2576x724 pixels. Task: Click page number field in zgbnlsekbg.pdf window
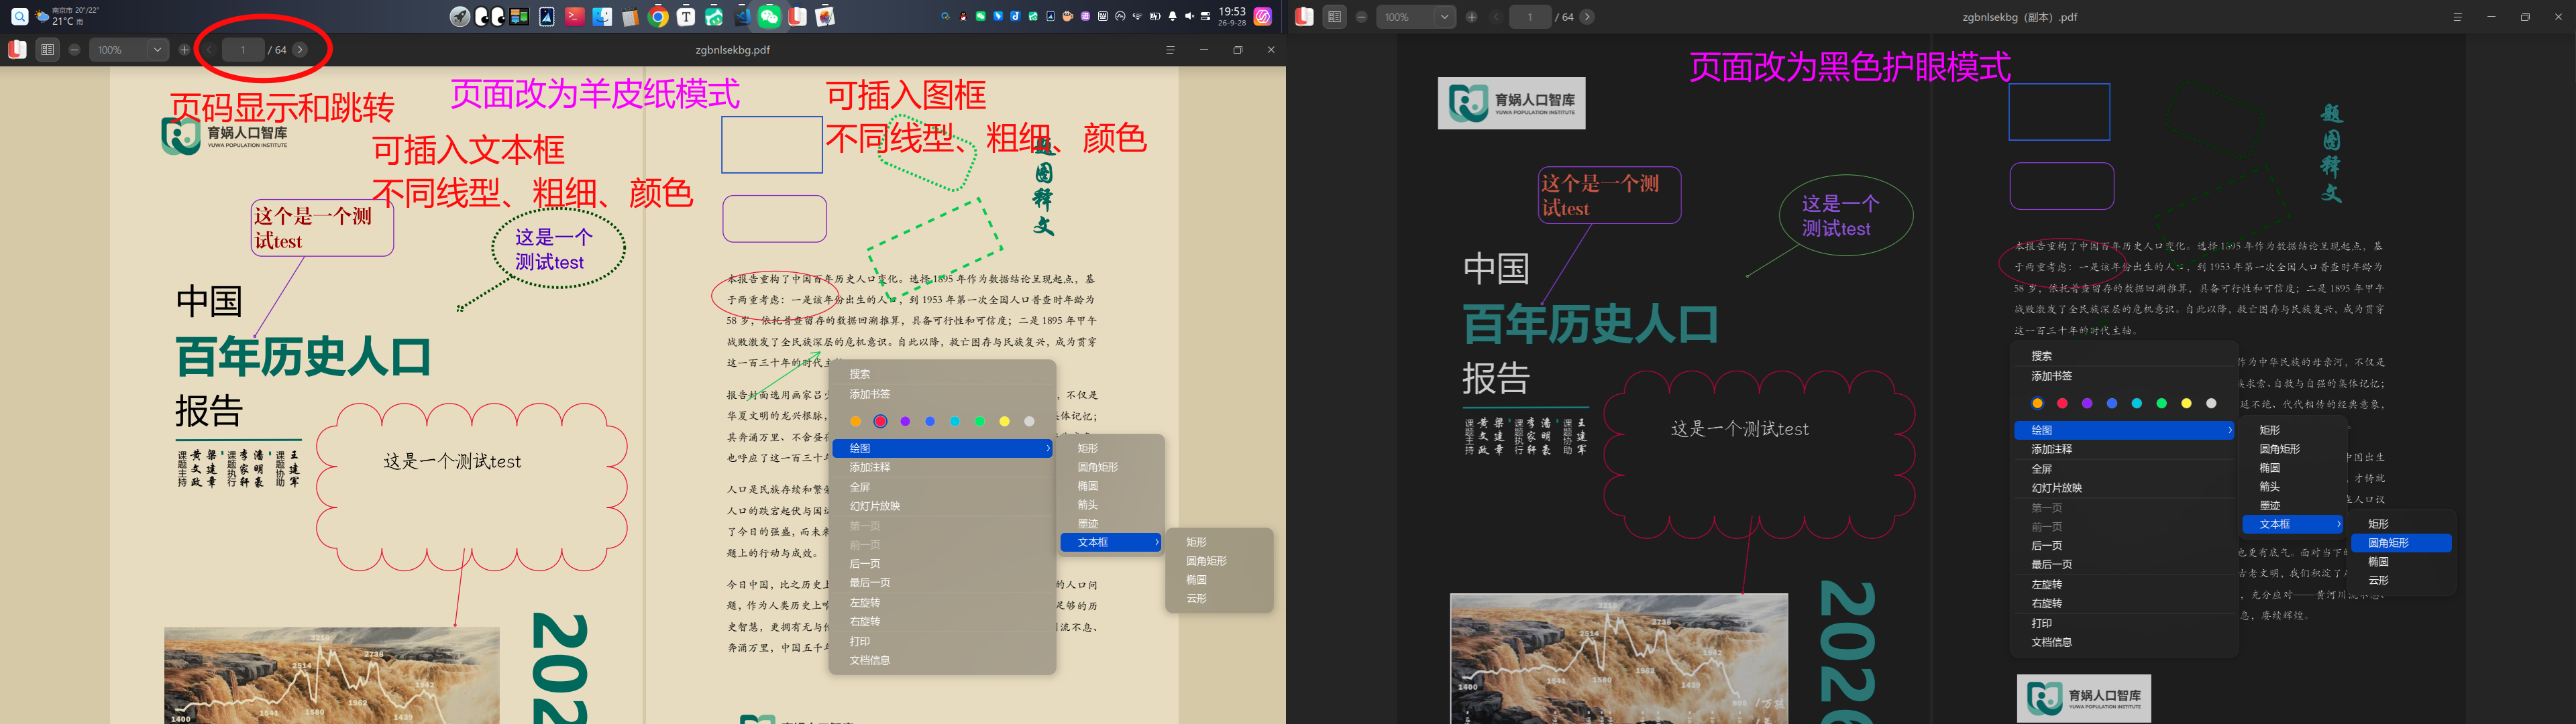pos(243,50)
